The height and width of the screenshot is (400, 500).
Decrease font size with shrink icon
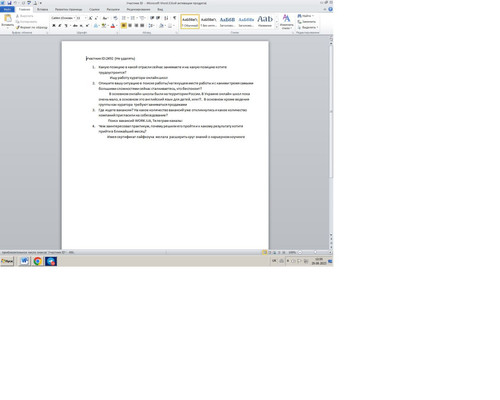tap(96, 18)
